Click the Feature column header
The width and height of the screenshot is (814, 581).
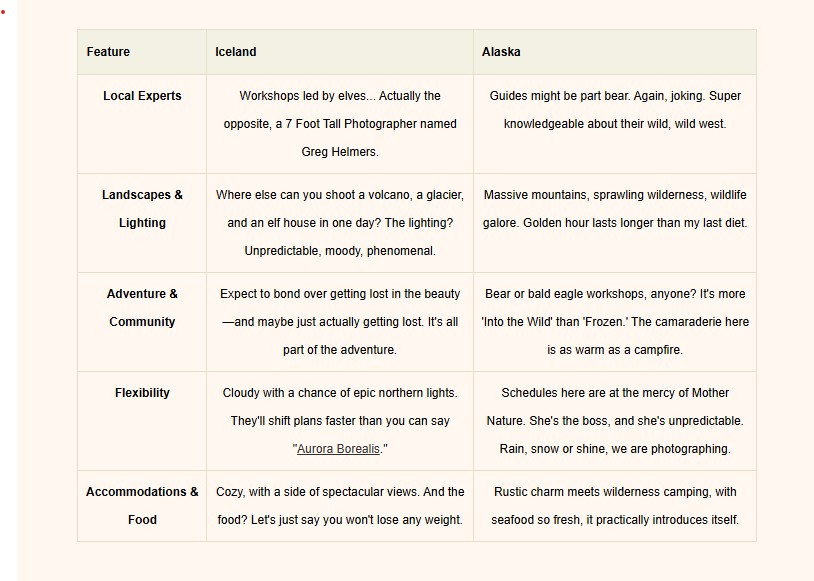click(108, 52)
